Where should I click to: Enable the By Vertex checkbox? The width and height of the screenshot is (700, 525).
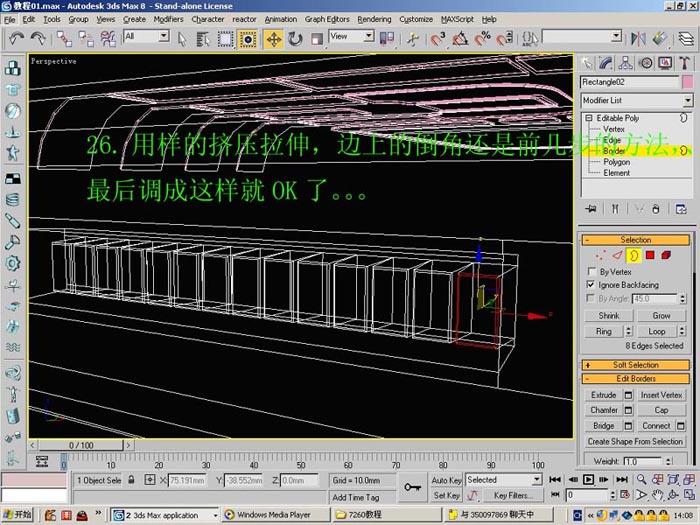click(592, 272)
